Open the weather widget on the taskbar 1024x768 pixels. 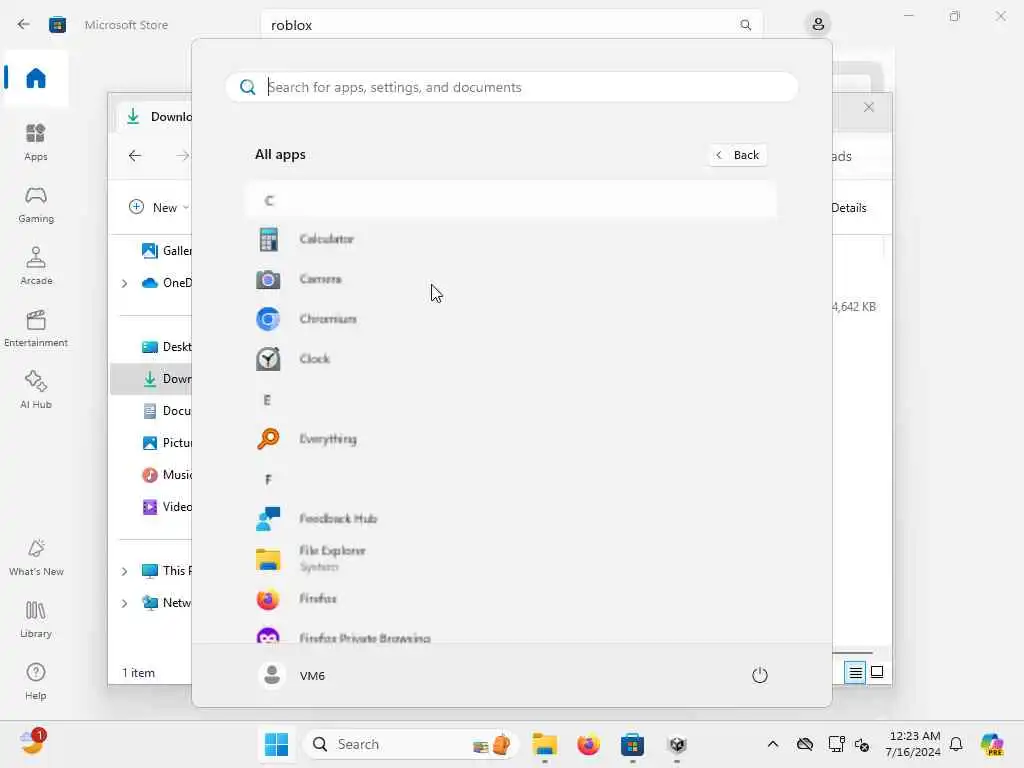click(33, 742)
